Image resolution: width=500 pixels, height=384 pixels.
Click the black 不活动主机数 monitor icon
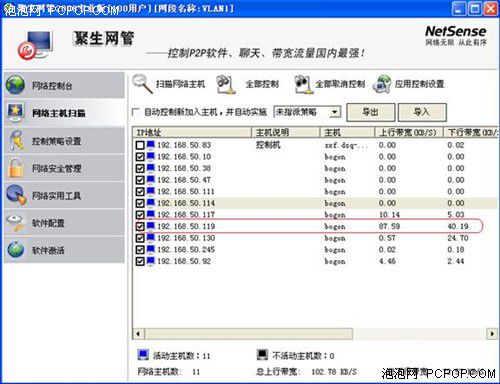(x=262, y=355)
